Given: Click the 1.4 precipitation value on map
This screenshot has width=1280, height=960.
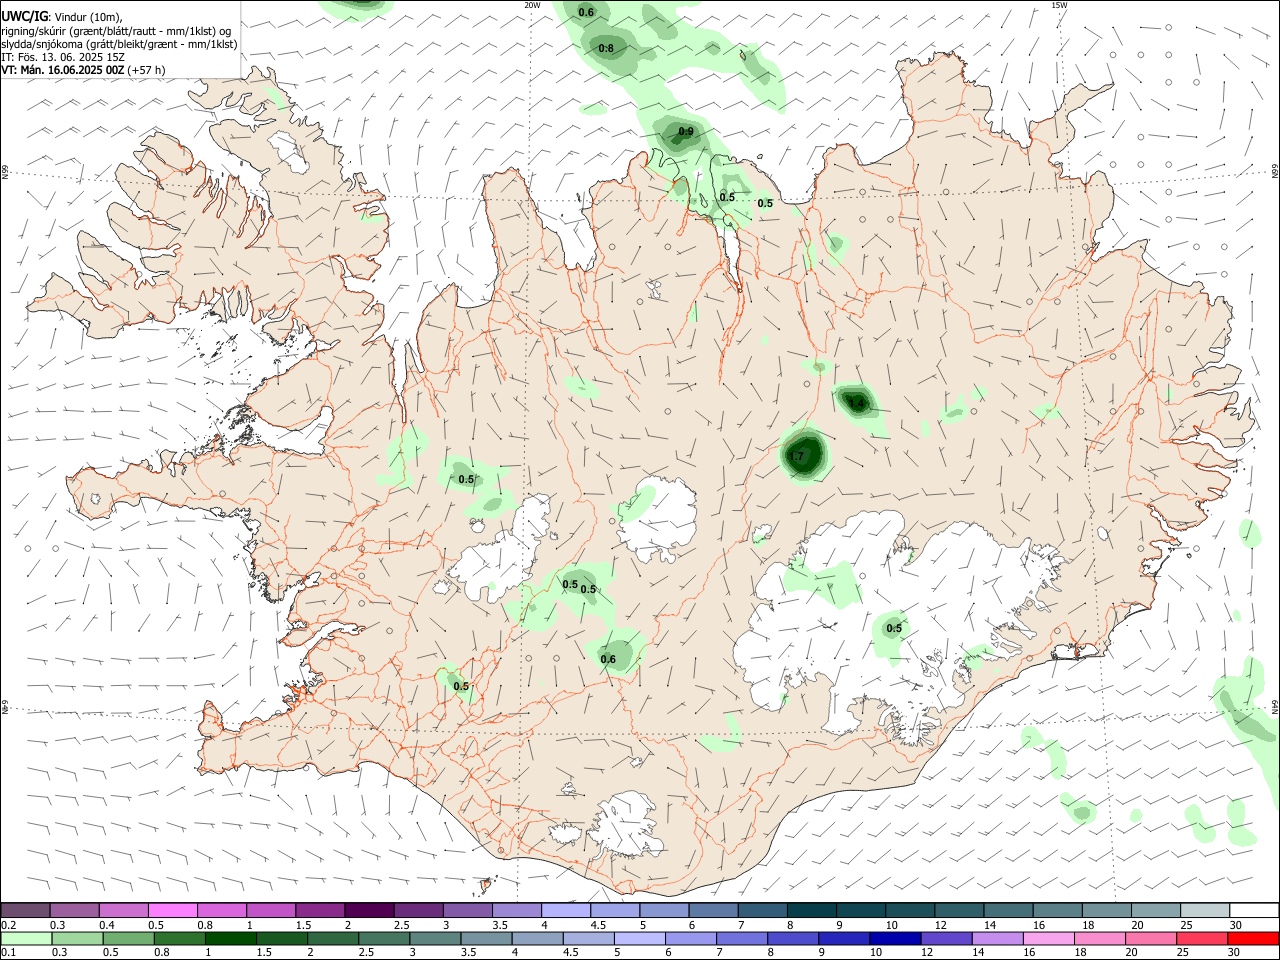Looking at the screenshot, I should tap(856, 403).
